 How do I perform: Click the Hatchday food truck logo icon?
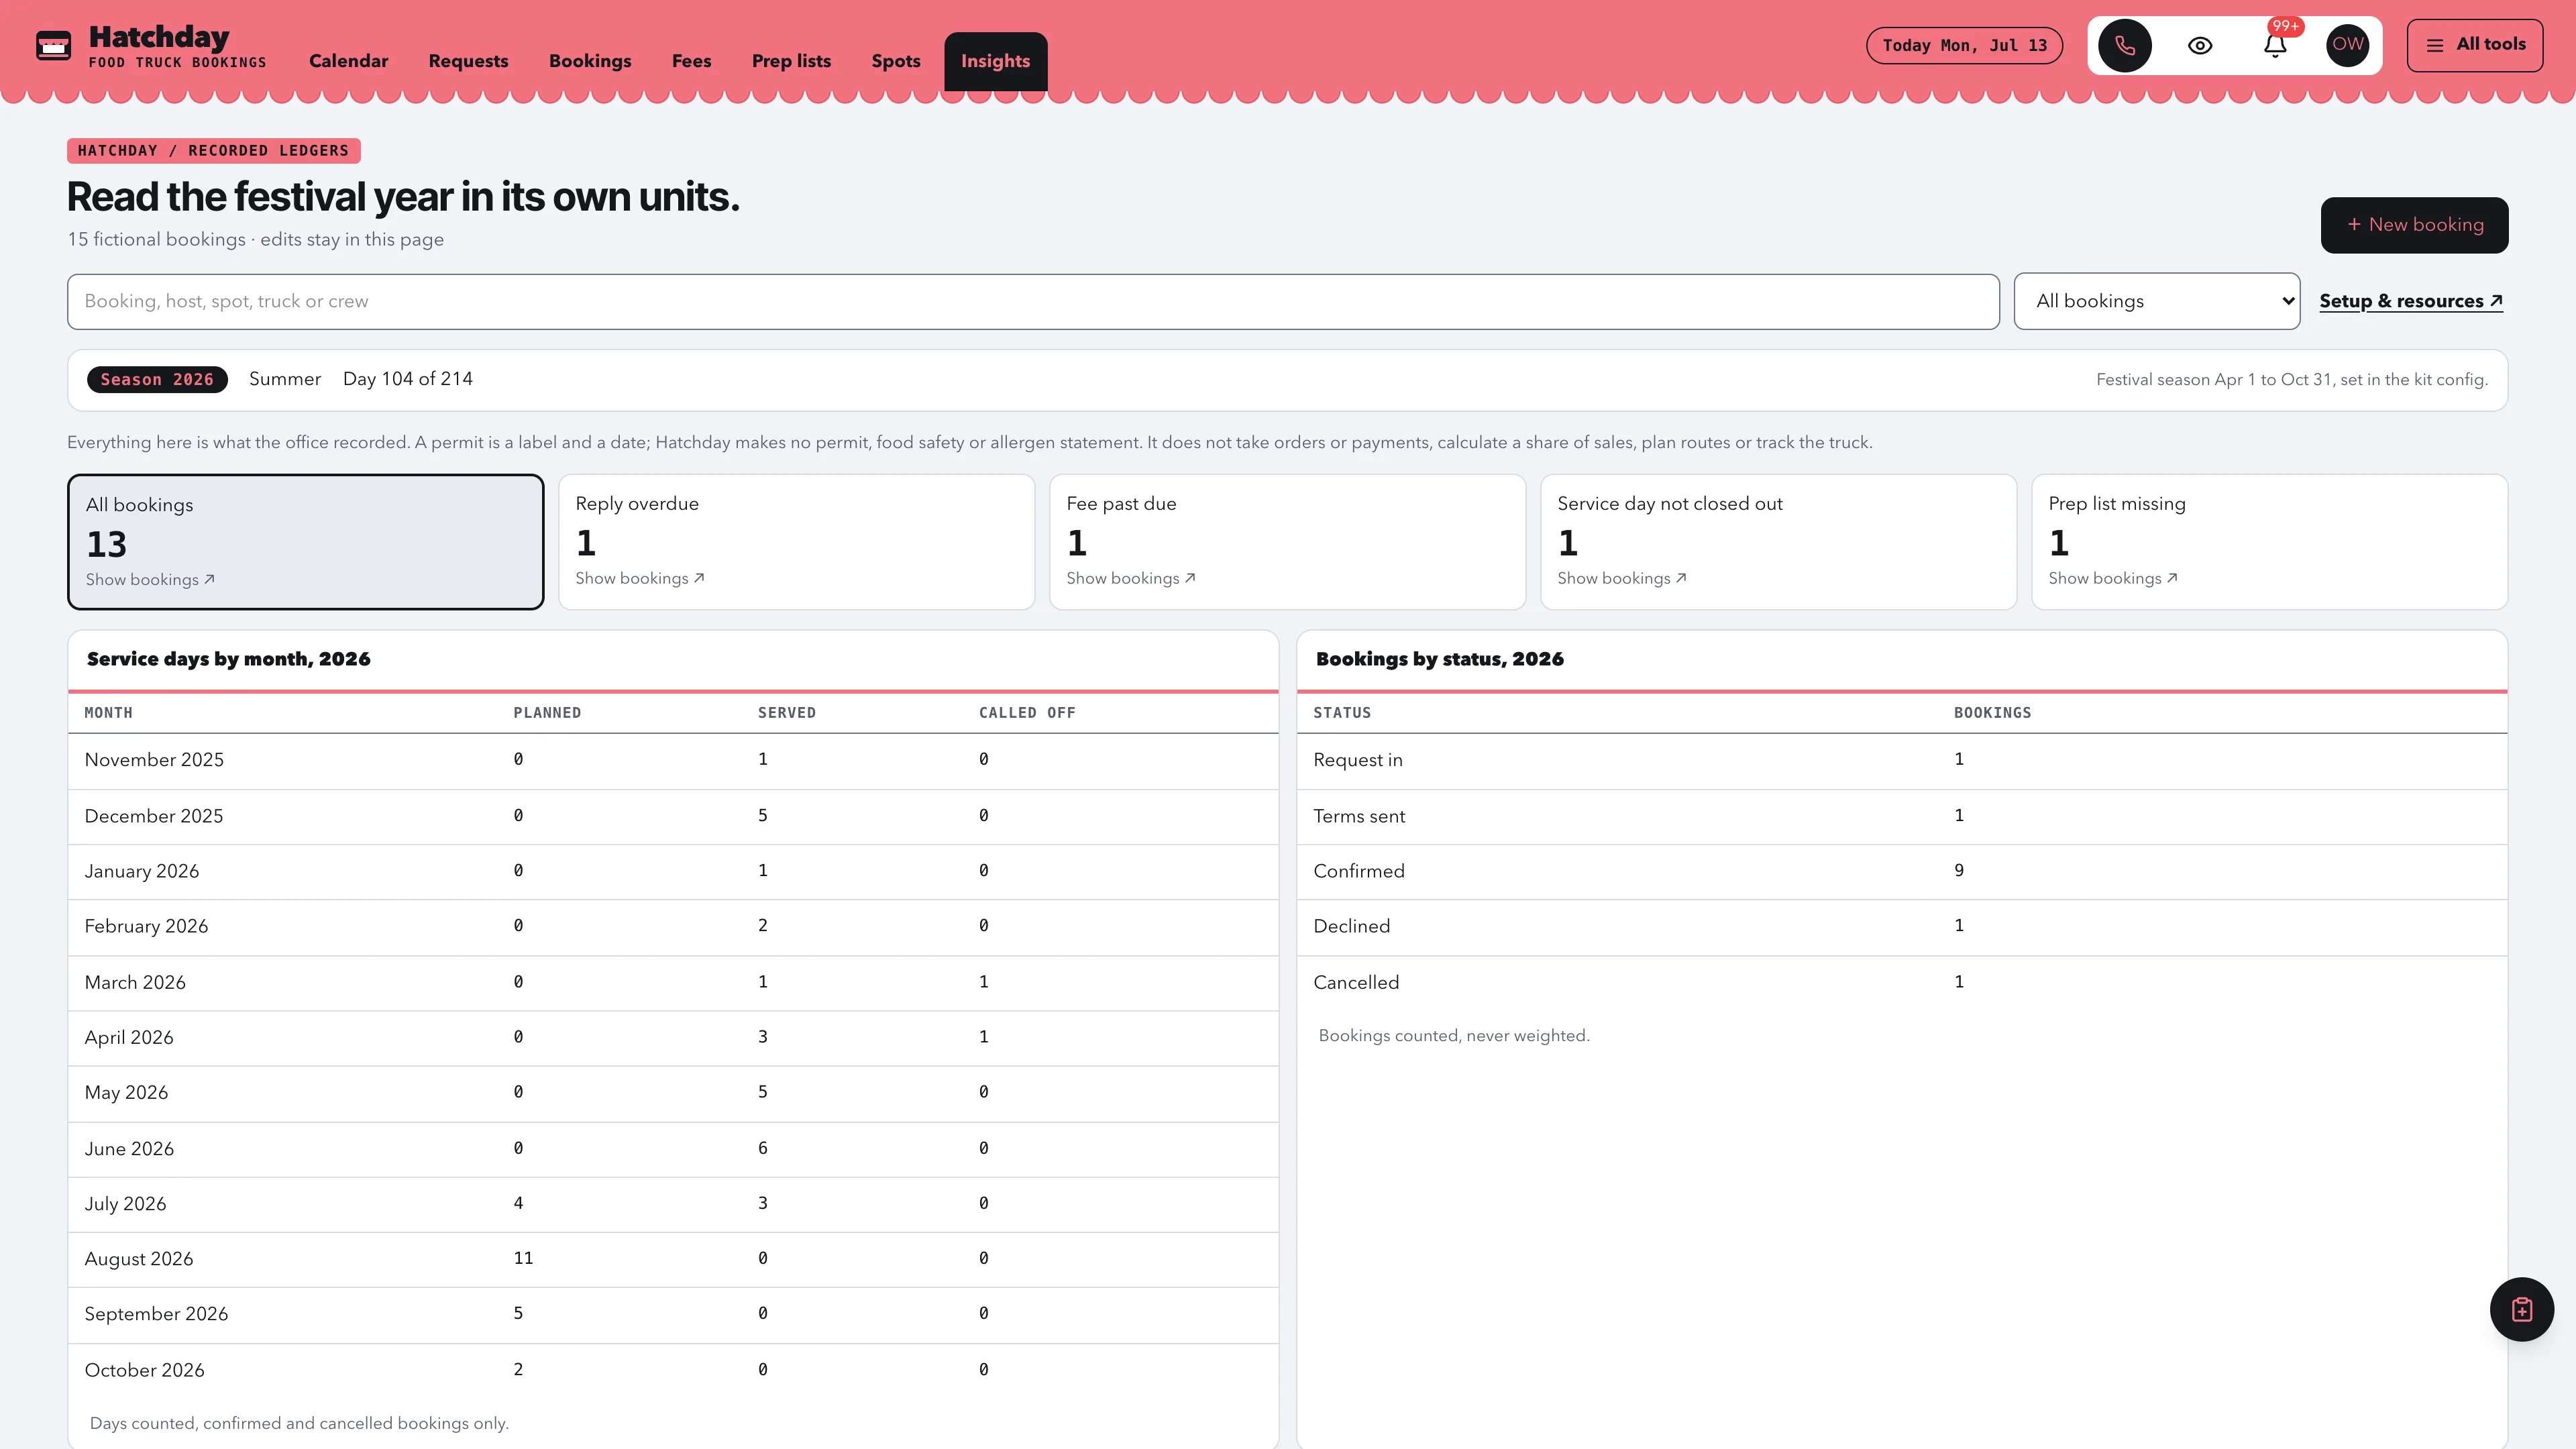(53, 46)
